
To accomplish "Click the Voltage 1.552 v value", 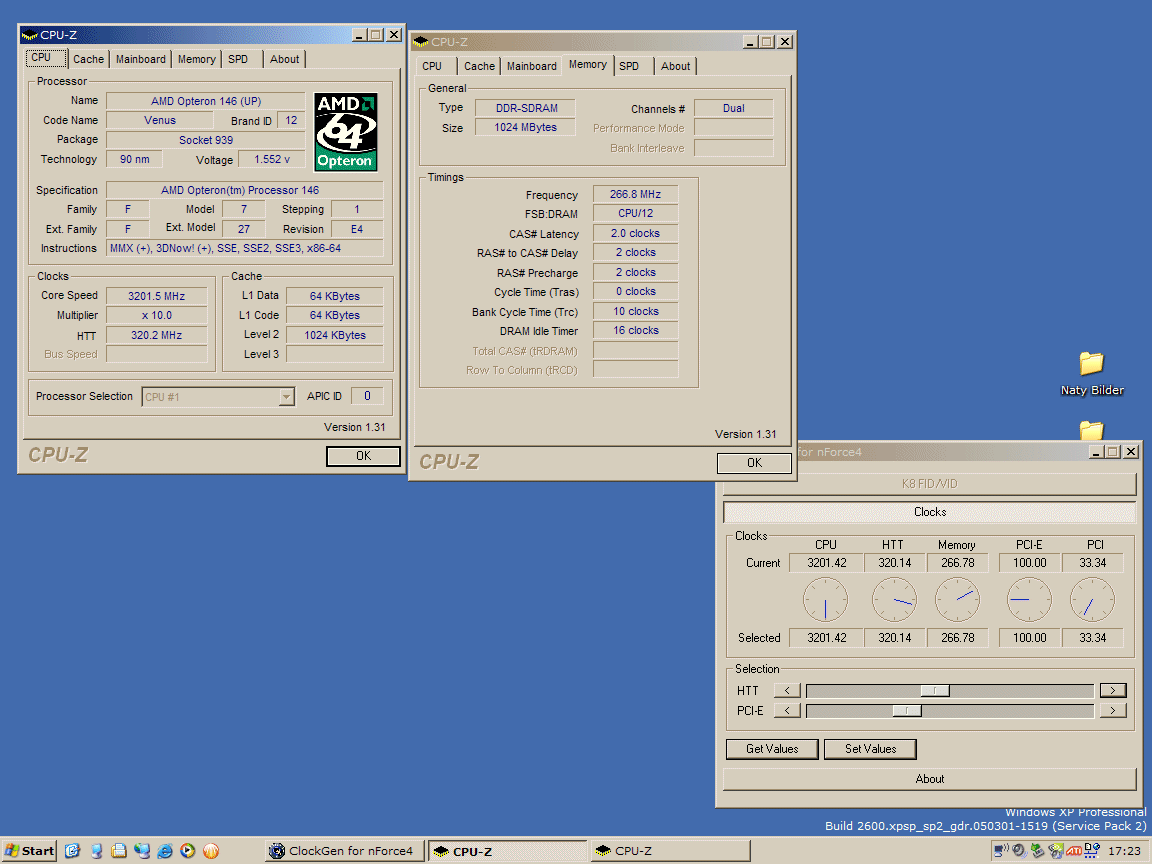I will pos(272,159).
